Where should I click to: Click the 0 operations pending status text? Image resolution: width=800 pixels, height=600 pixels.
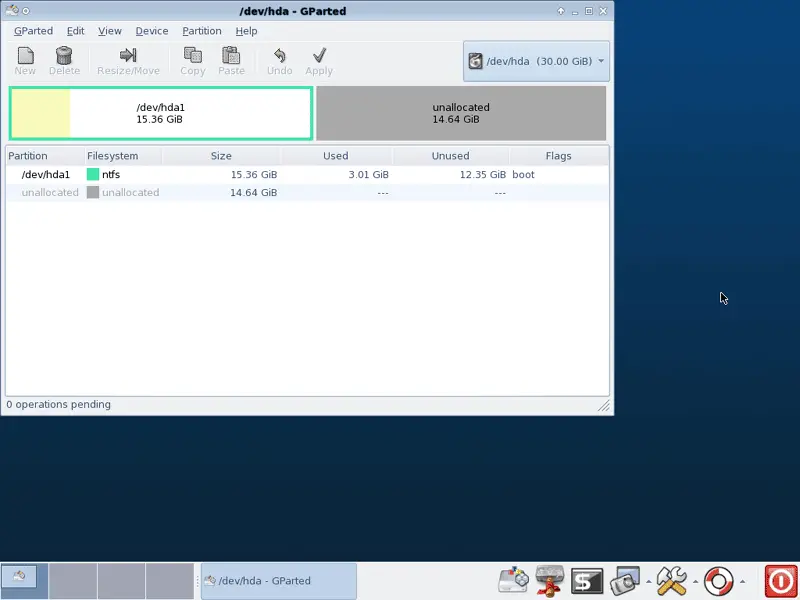59,405
